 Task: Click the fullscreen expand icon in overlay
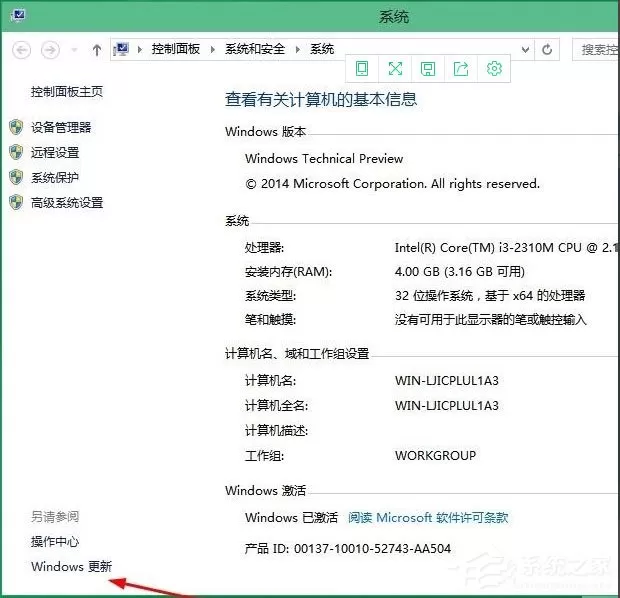(x=395, y=68)
